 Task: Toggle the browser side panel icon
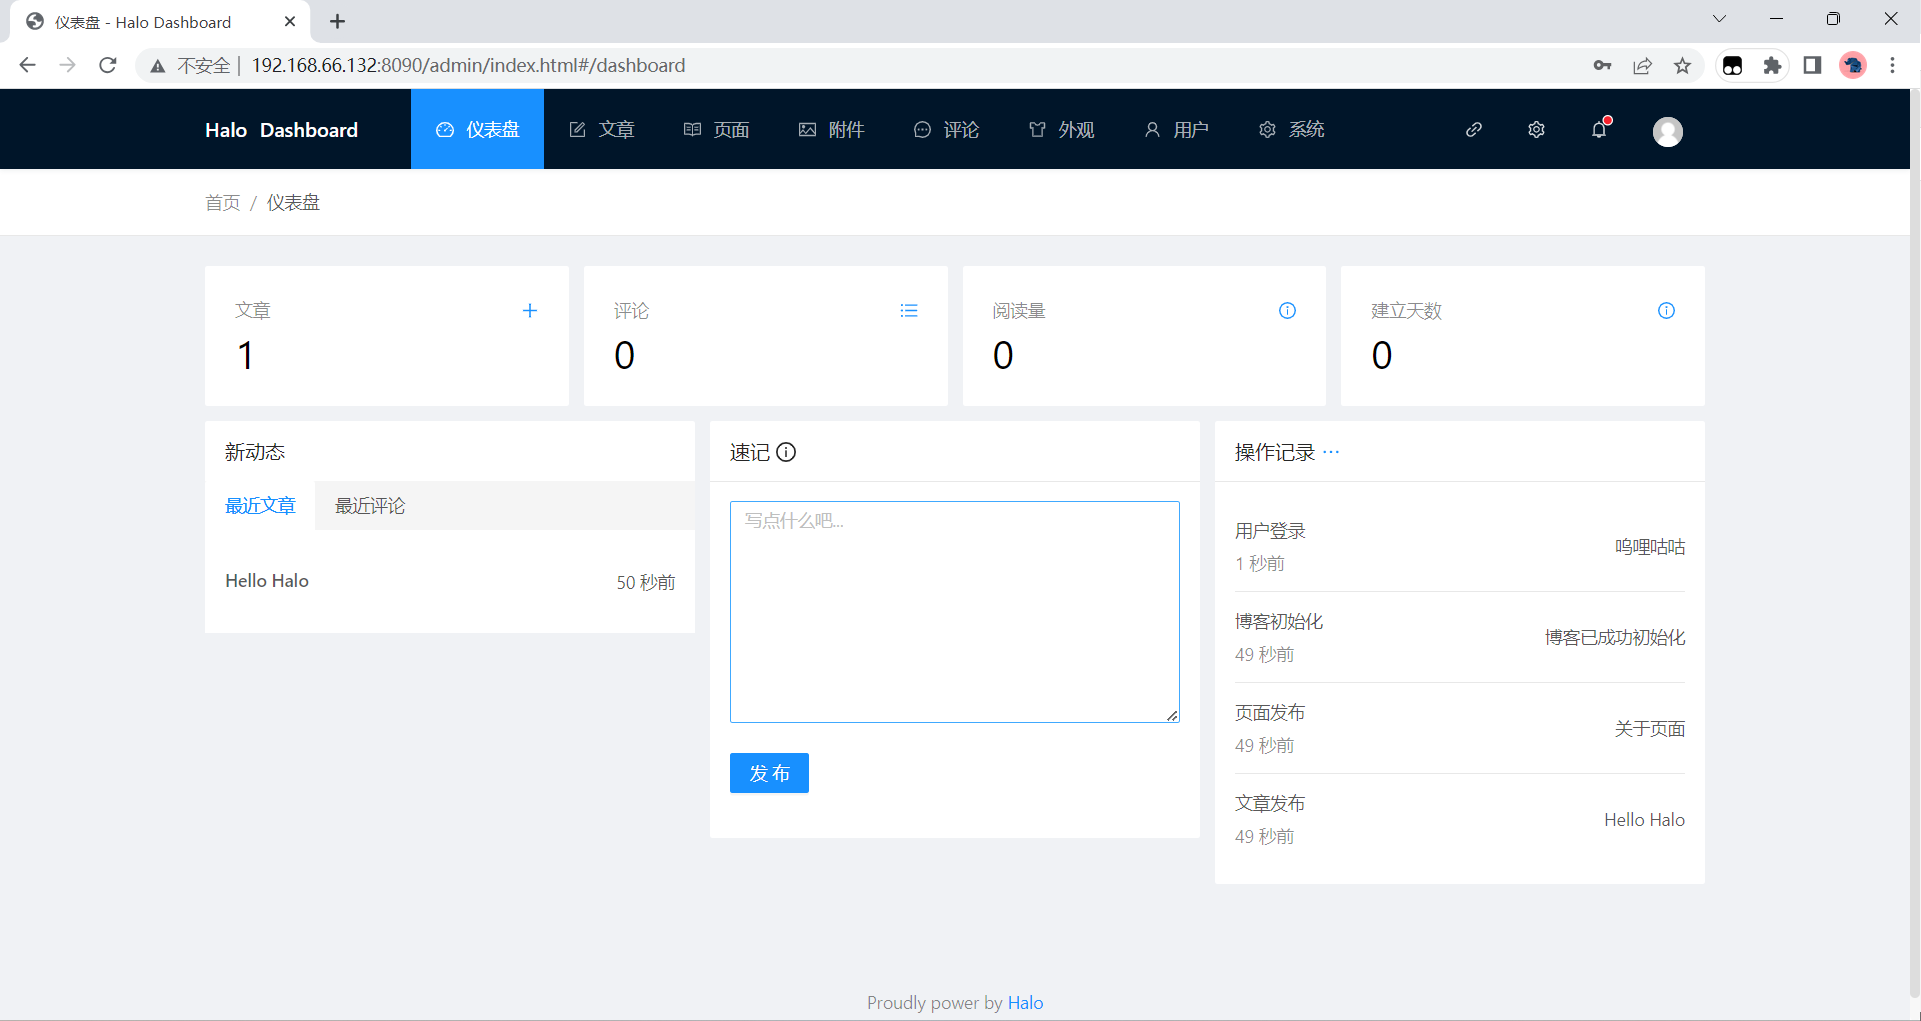[x=1812, y=65]
